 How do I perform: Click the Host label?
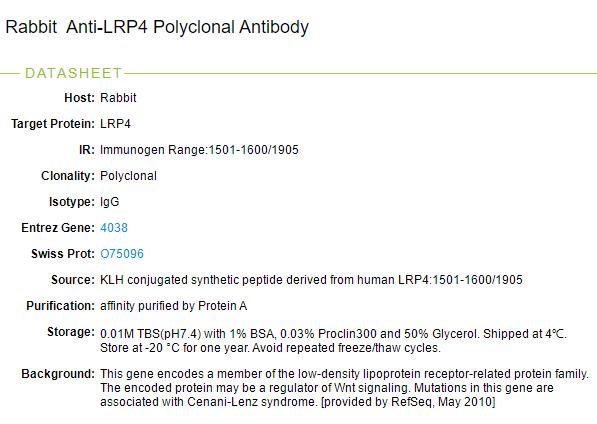click(x=79, y=98)
